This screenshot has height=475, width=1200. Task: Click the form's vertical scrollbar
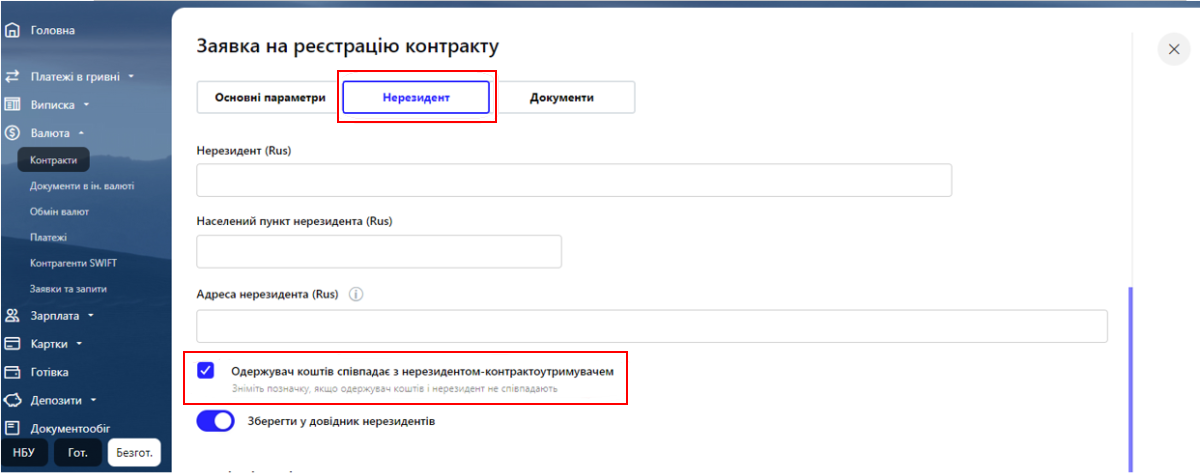pyautogui.click(x=1131, y=378)
